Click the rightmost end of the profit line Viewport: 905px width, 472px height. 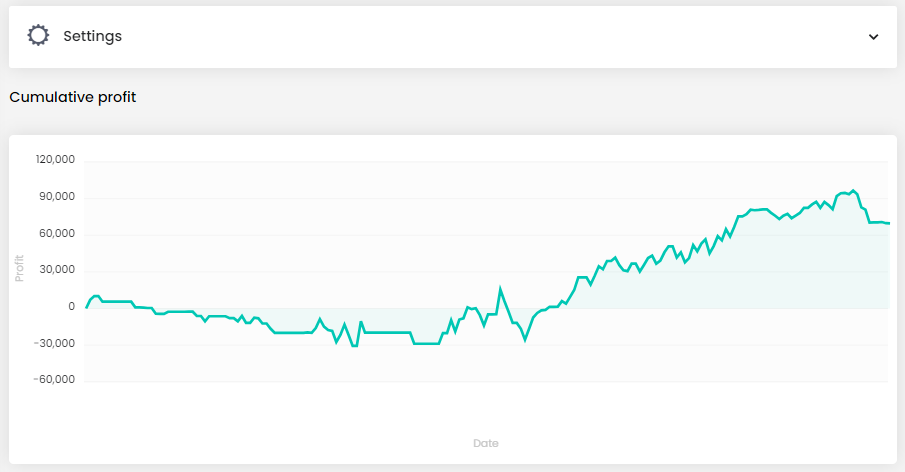point(888,223)
